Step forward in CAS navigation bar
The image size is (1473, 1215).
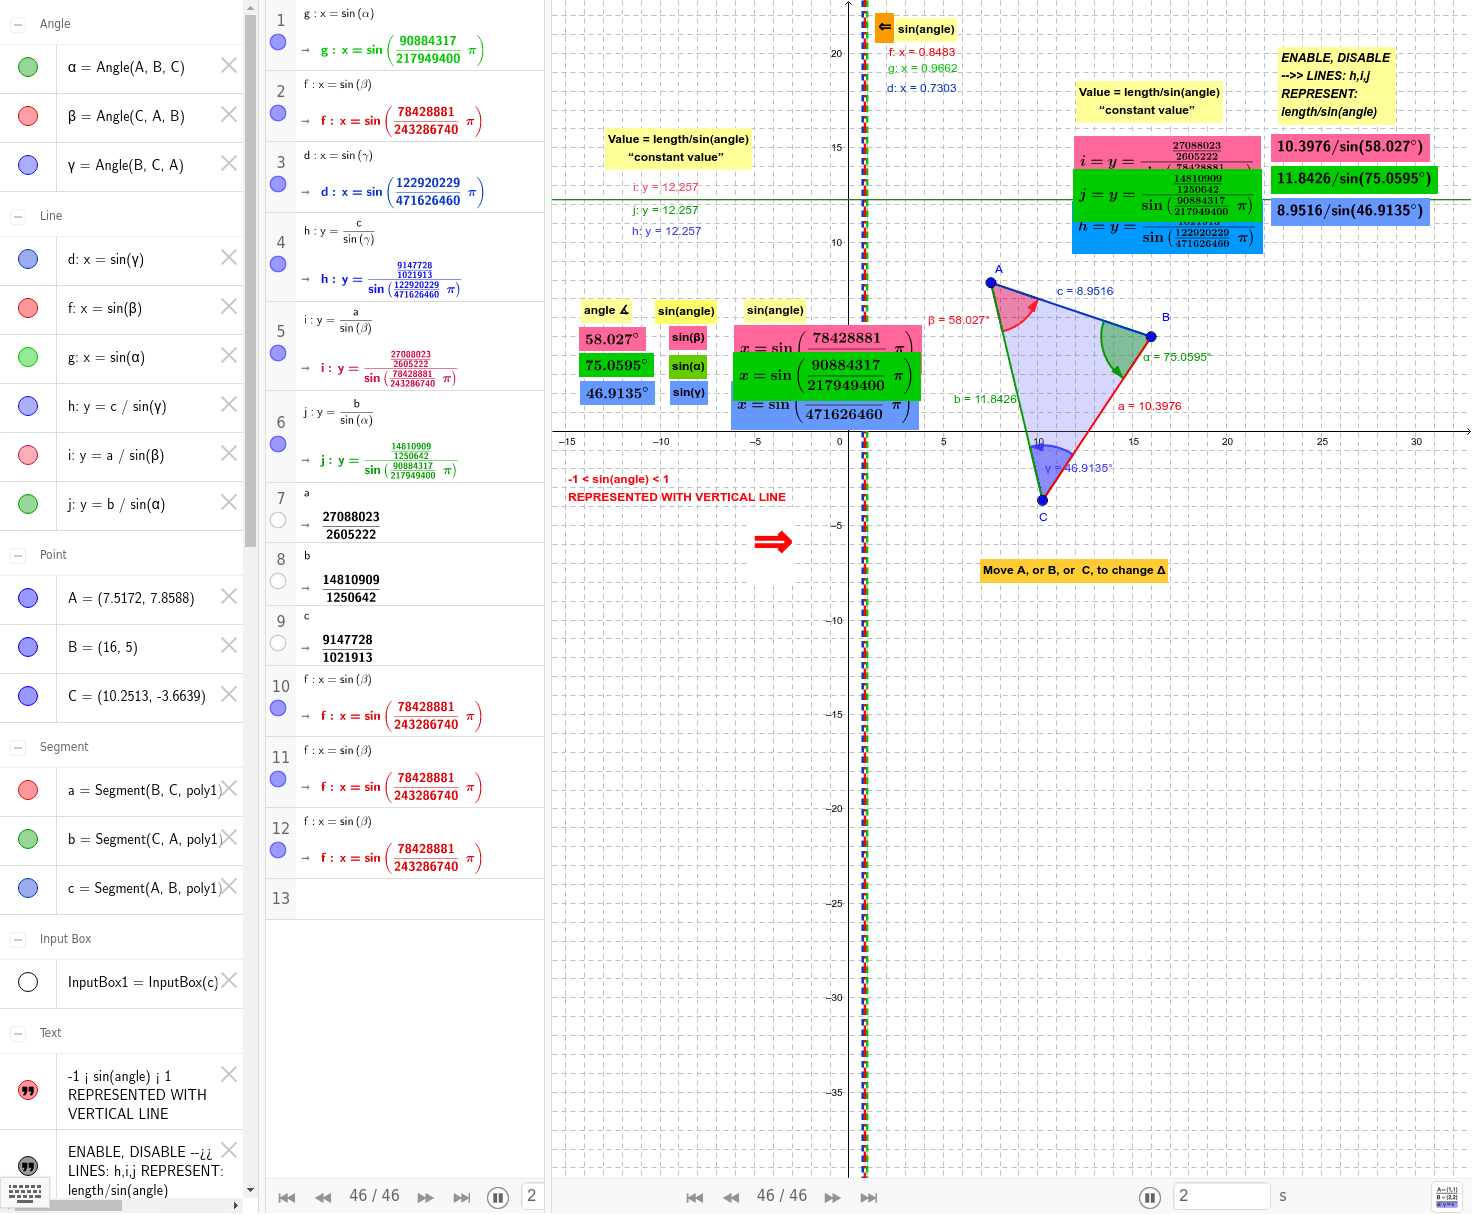click(x=425, y=1197)
